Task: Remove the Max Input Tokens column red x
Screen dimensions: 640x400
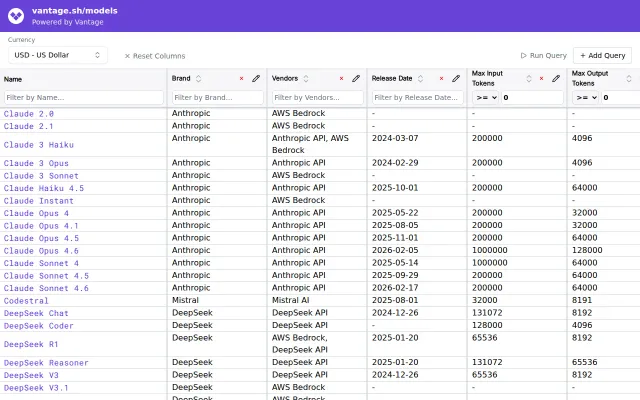Action: point(541,78)
